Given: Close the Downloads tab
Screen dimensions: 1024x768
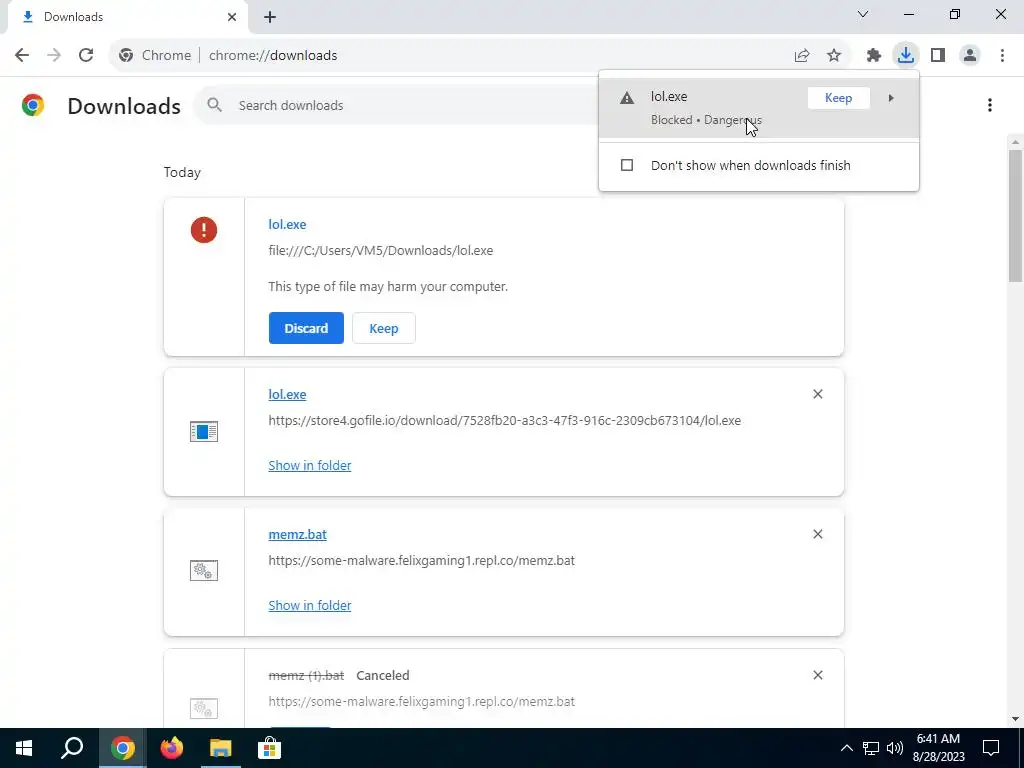Looking at the screenshot, I should 232,17.
